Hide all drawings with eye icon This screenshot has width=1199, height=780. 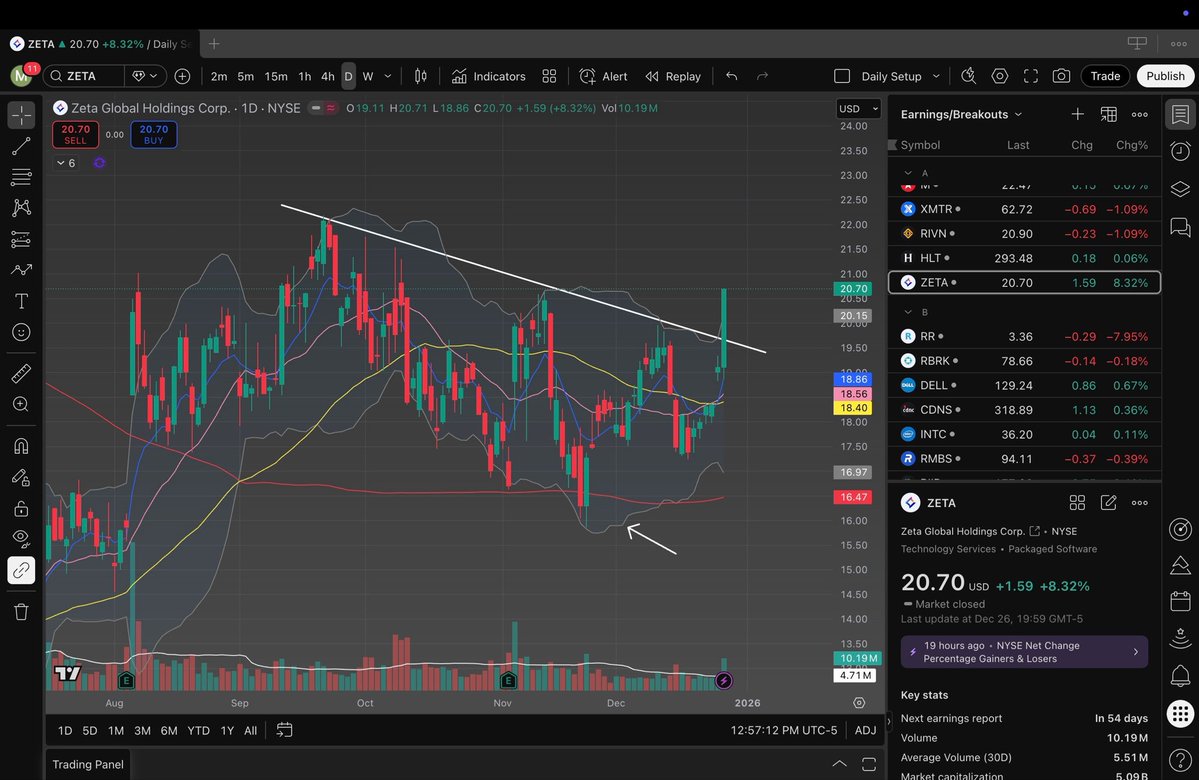(x=21, y=538)
